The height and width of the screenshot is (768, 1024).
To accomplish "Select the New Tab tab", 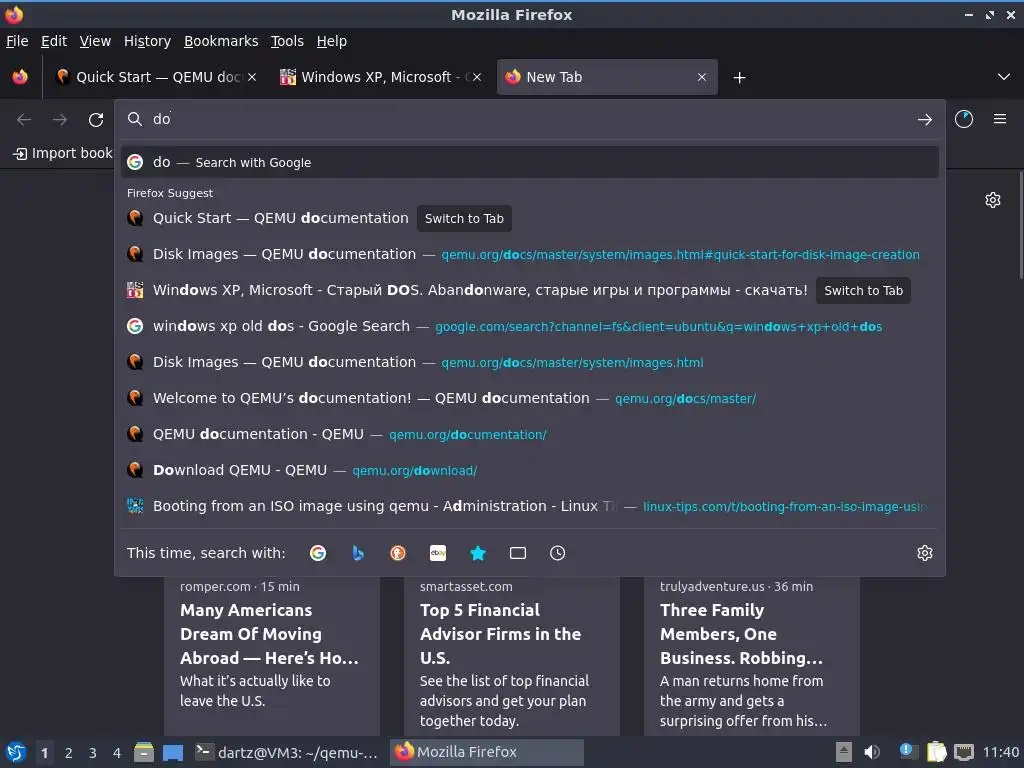I will tap(606, 77).
